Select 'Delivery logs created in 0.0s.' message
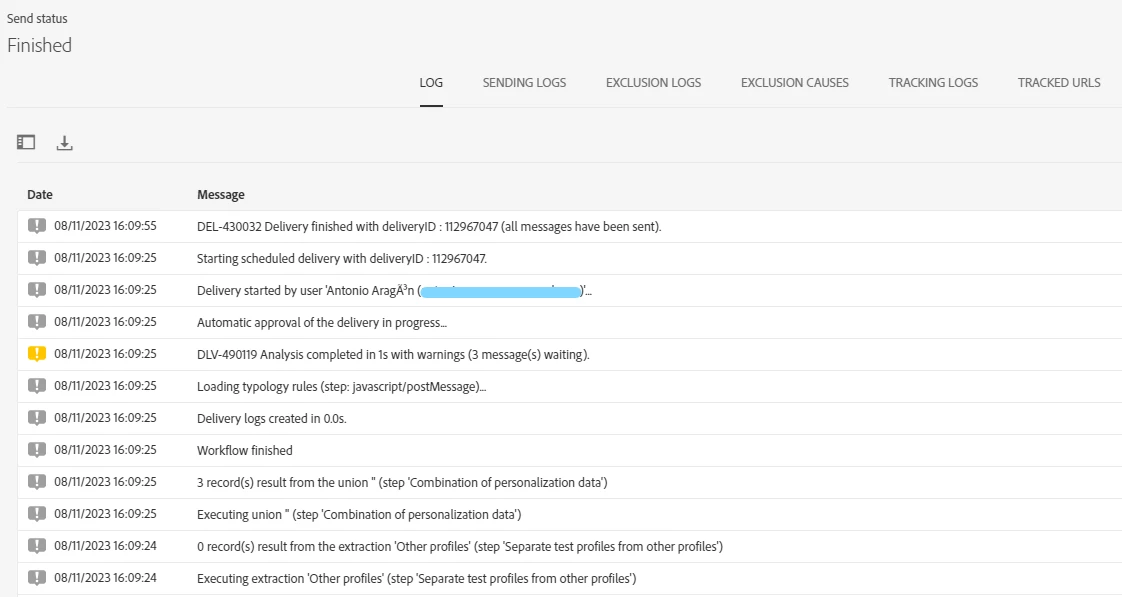This screenshot has width=1122, height=597. point(272,419)
